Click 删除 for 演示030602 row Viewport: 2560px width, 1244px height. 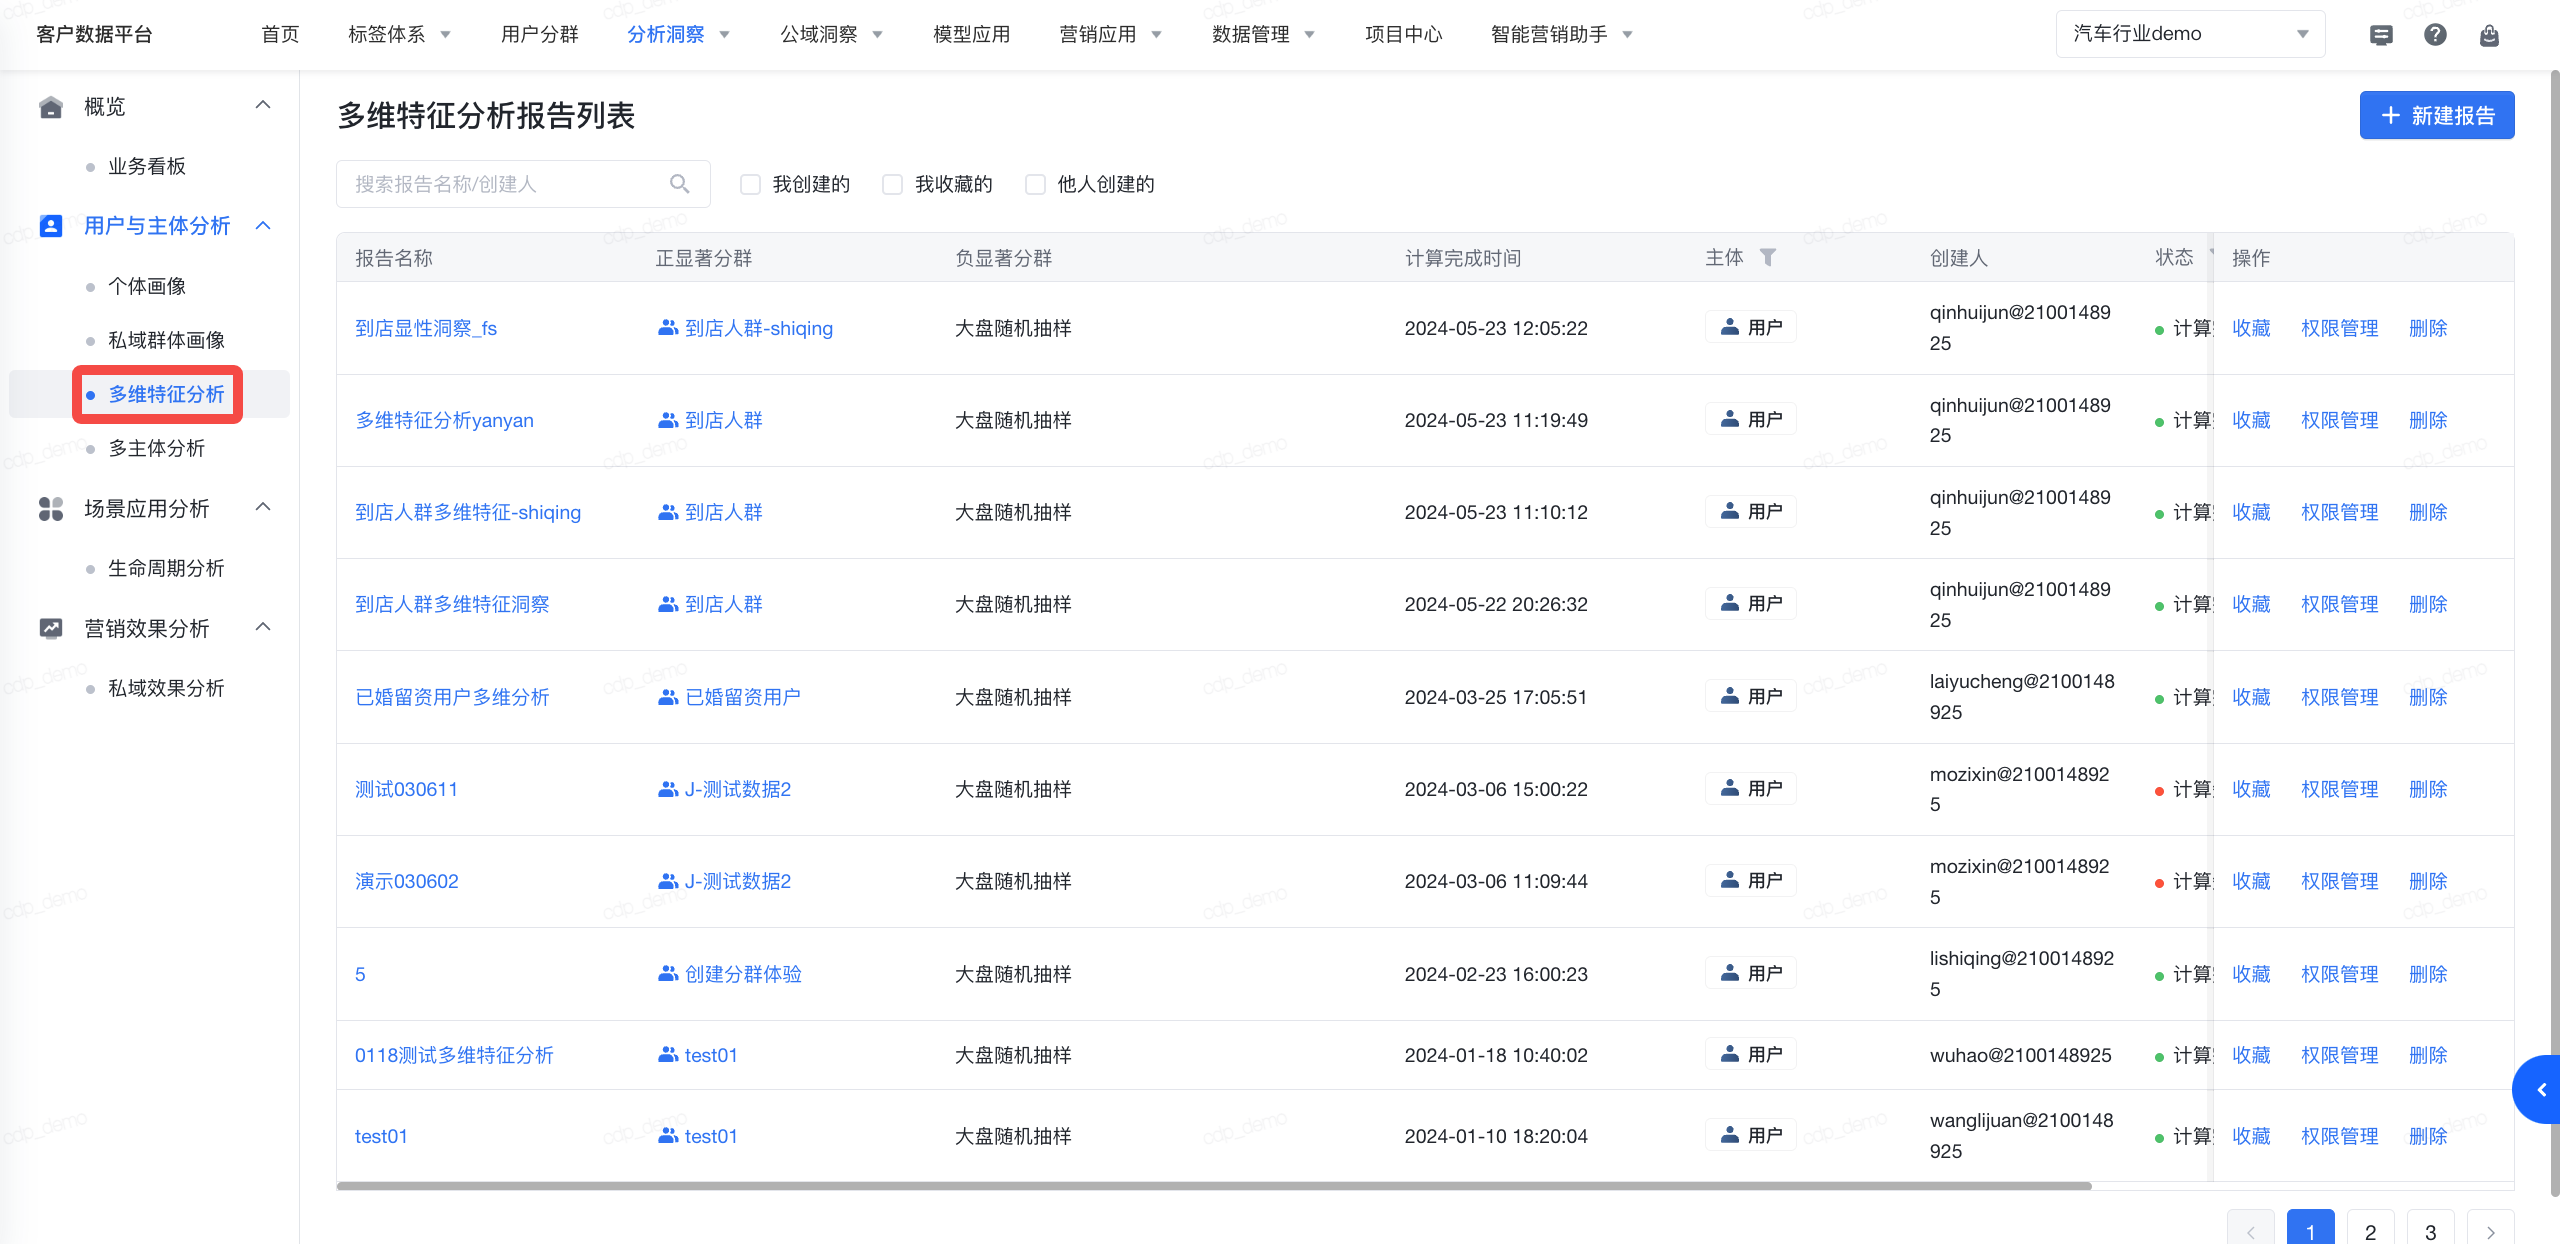click(2428, 882)
